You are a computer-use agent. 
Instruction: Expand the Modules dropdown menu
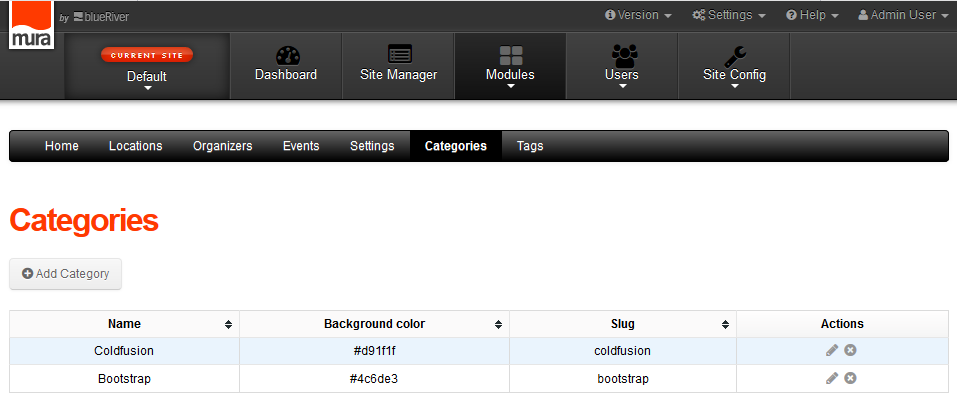click(510, 66)
